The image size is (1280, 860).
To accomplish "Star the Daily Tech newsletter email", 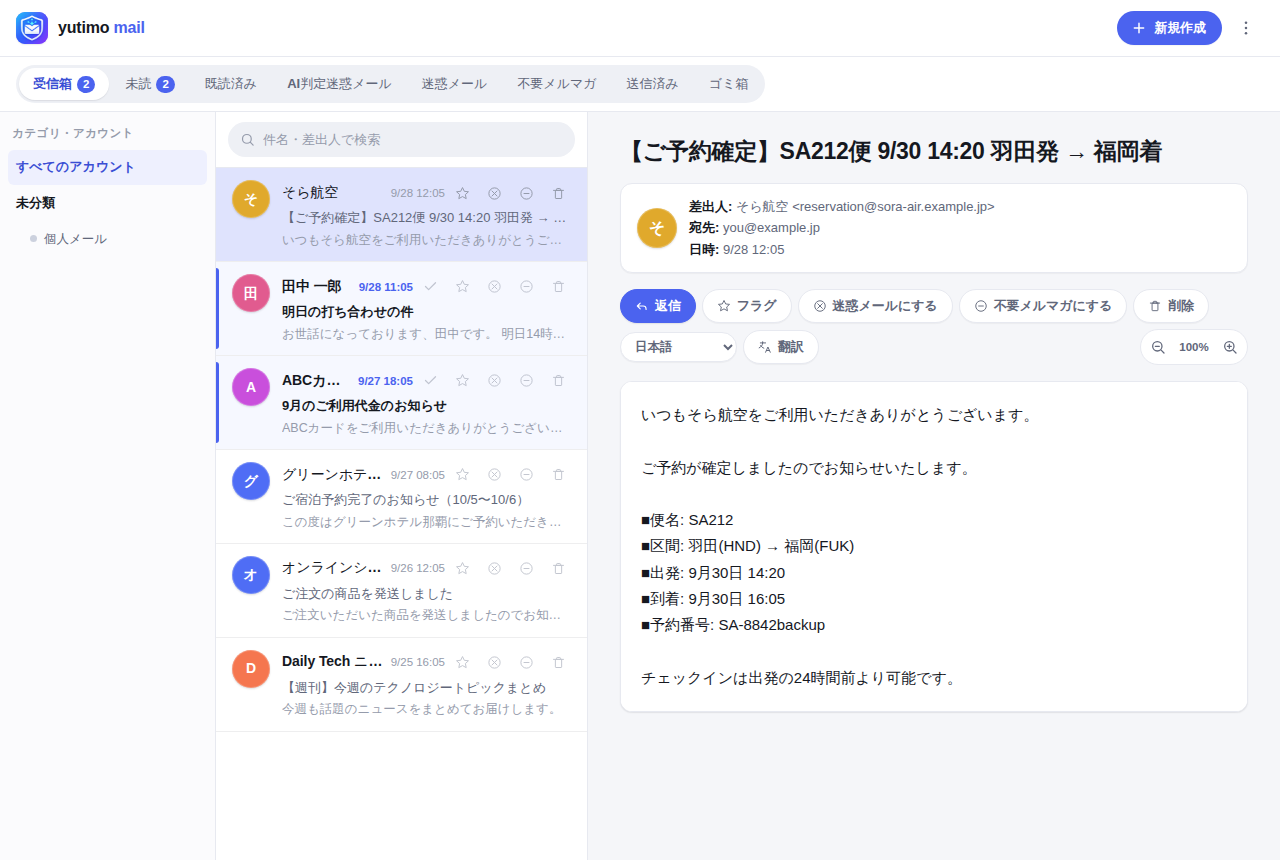I will click(462, 662).
